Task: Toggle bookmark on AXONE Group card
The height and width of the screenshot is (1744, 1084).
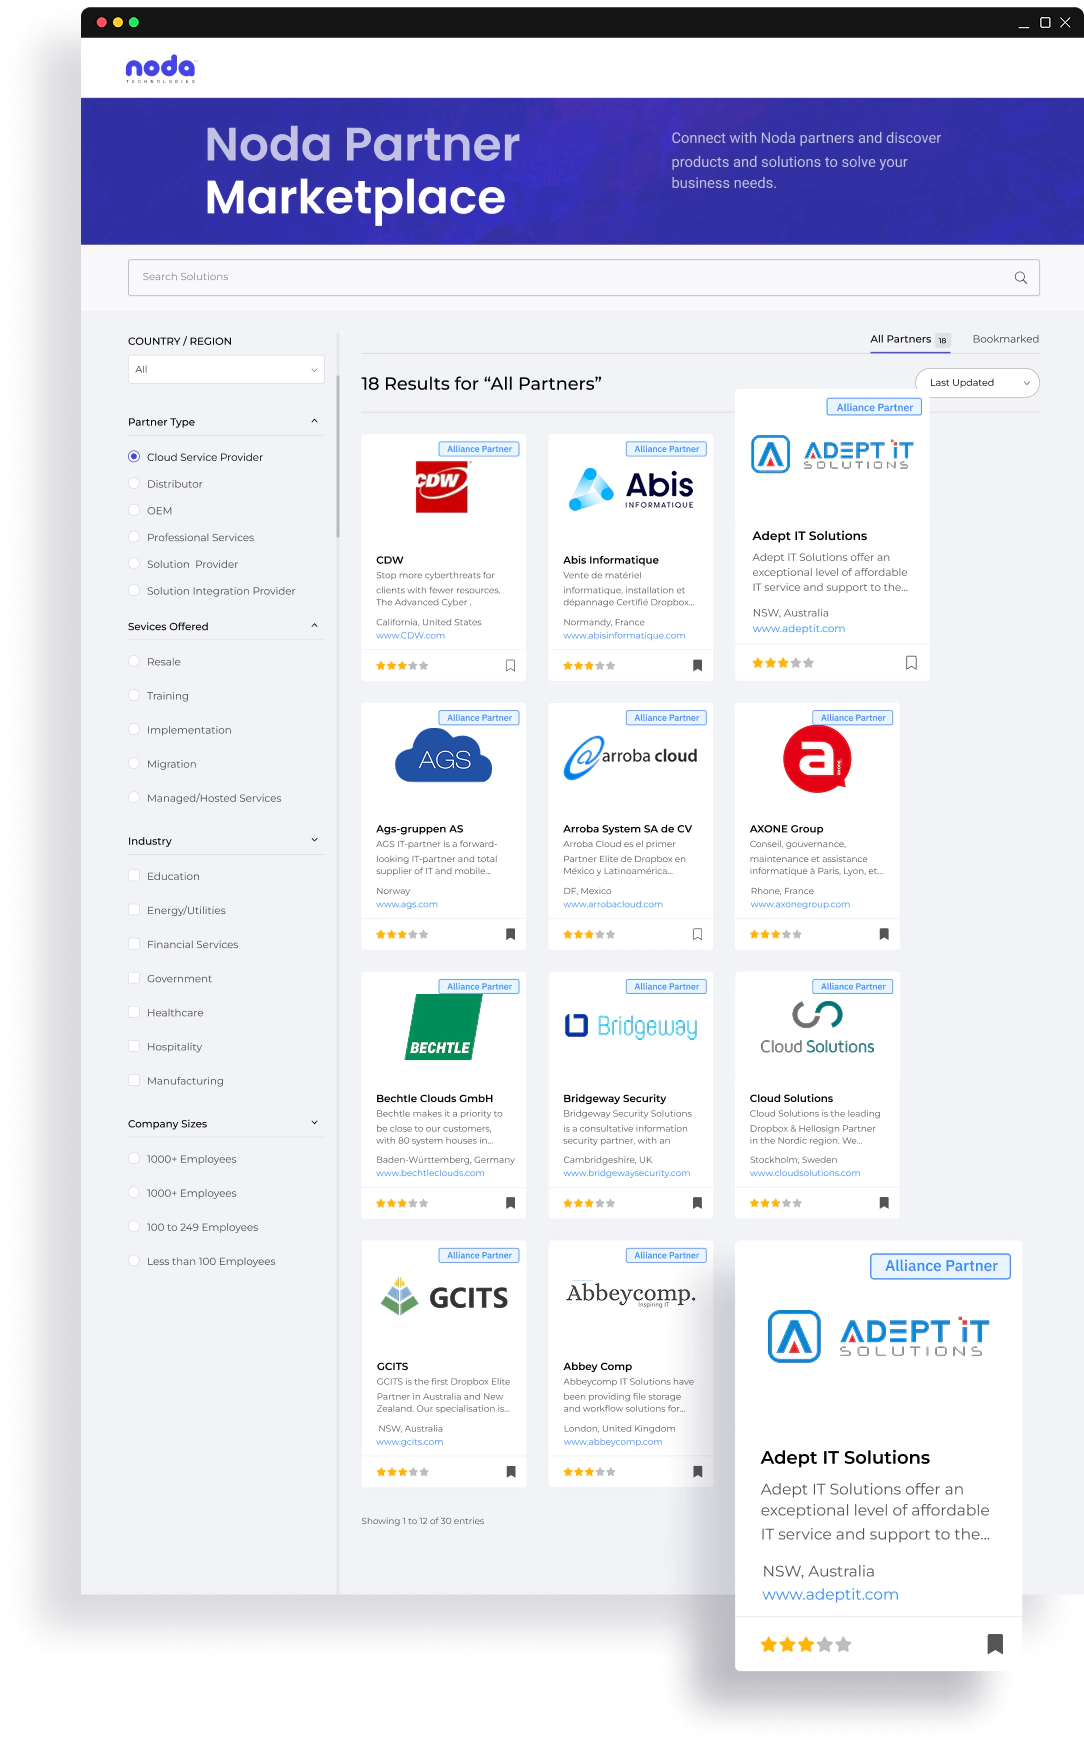Action: pos(884,934)
